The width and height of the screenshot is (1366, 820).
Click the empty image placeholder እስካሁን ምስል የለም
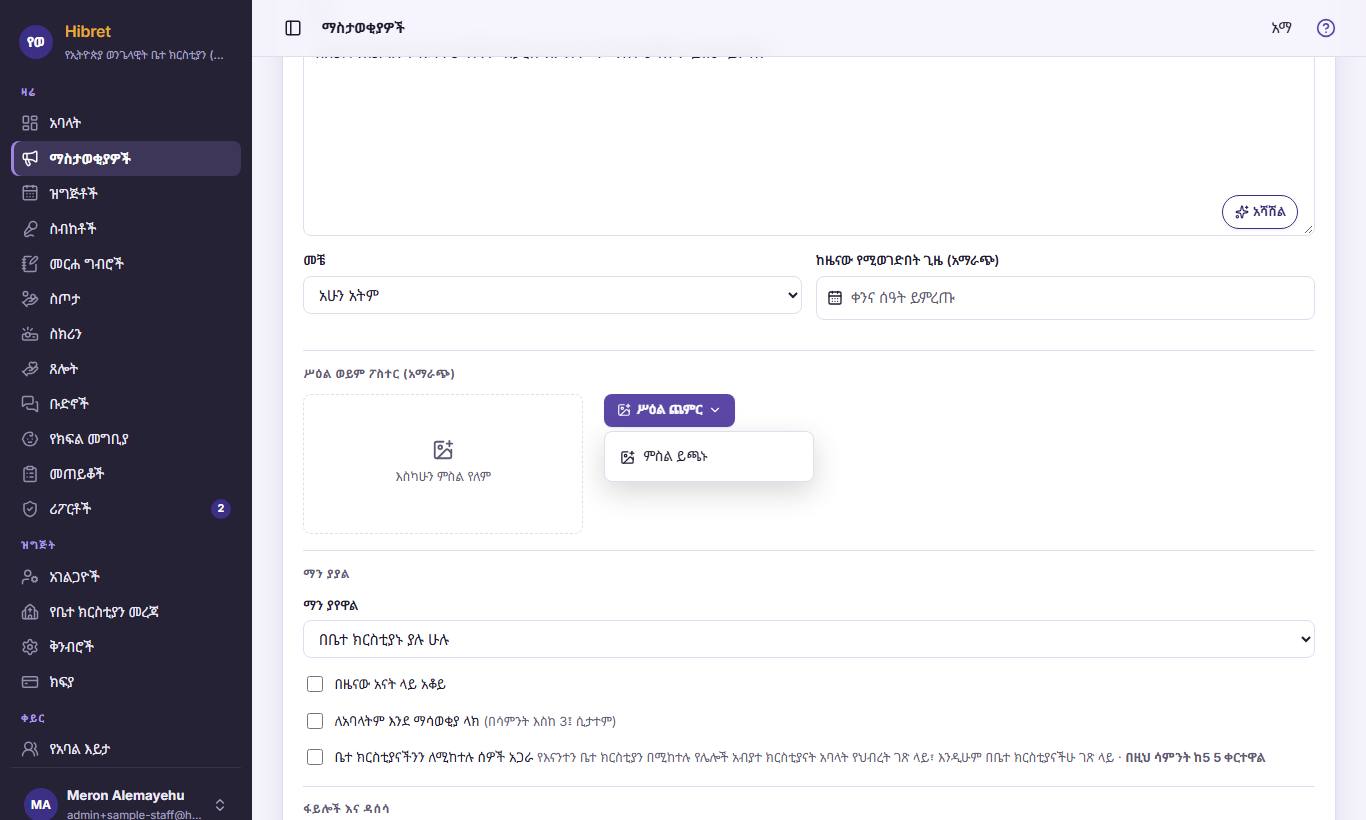click(443, 464)
